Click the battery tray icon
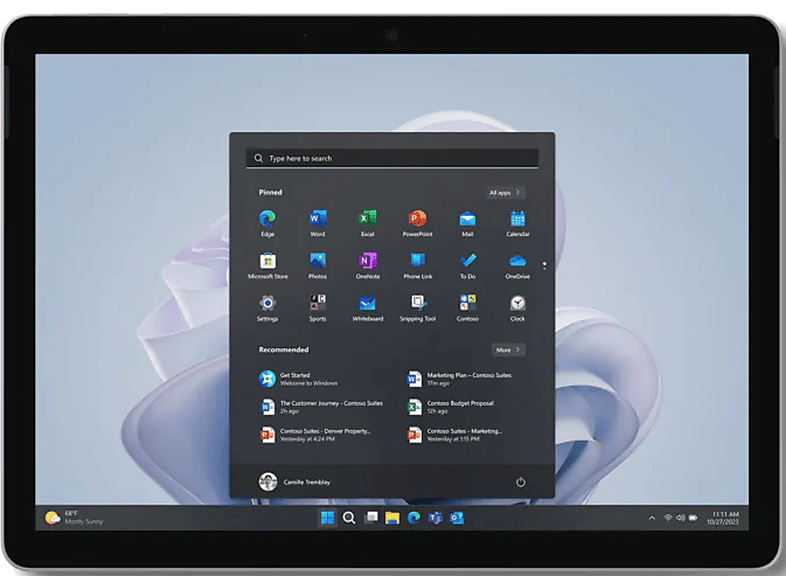 (x=693, y=518)
